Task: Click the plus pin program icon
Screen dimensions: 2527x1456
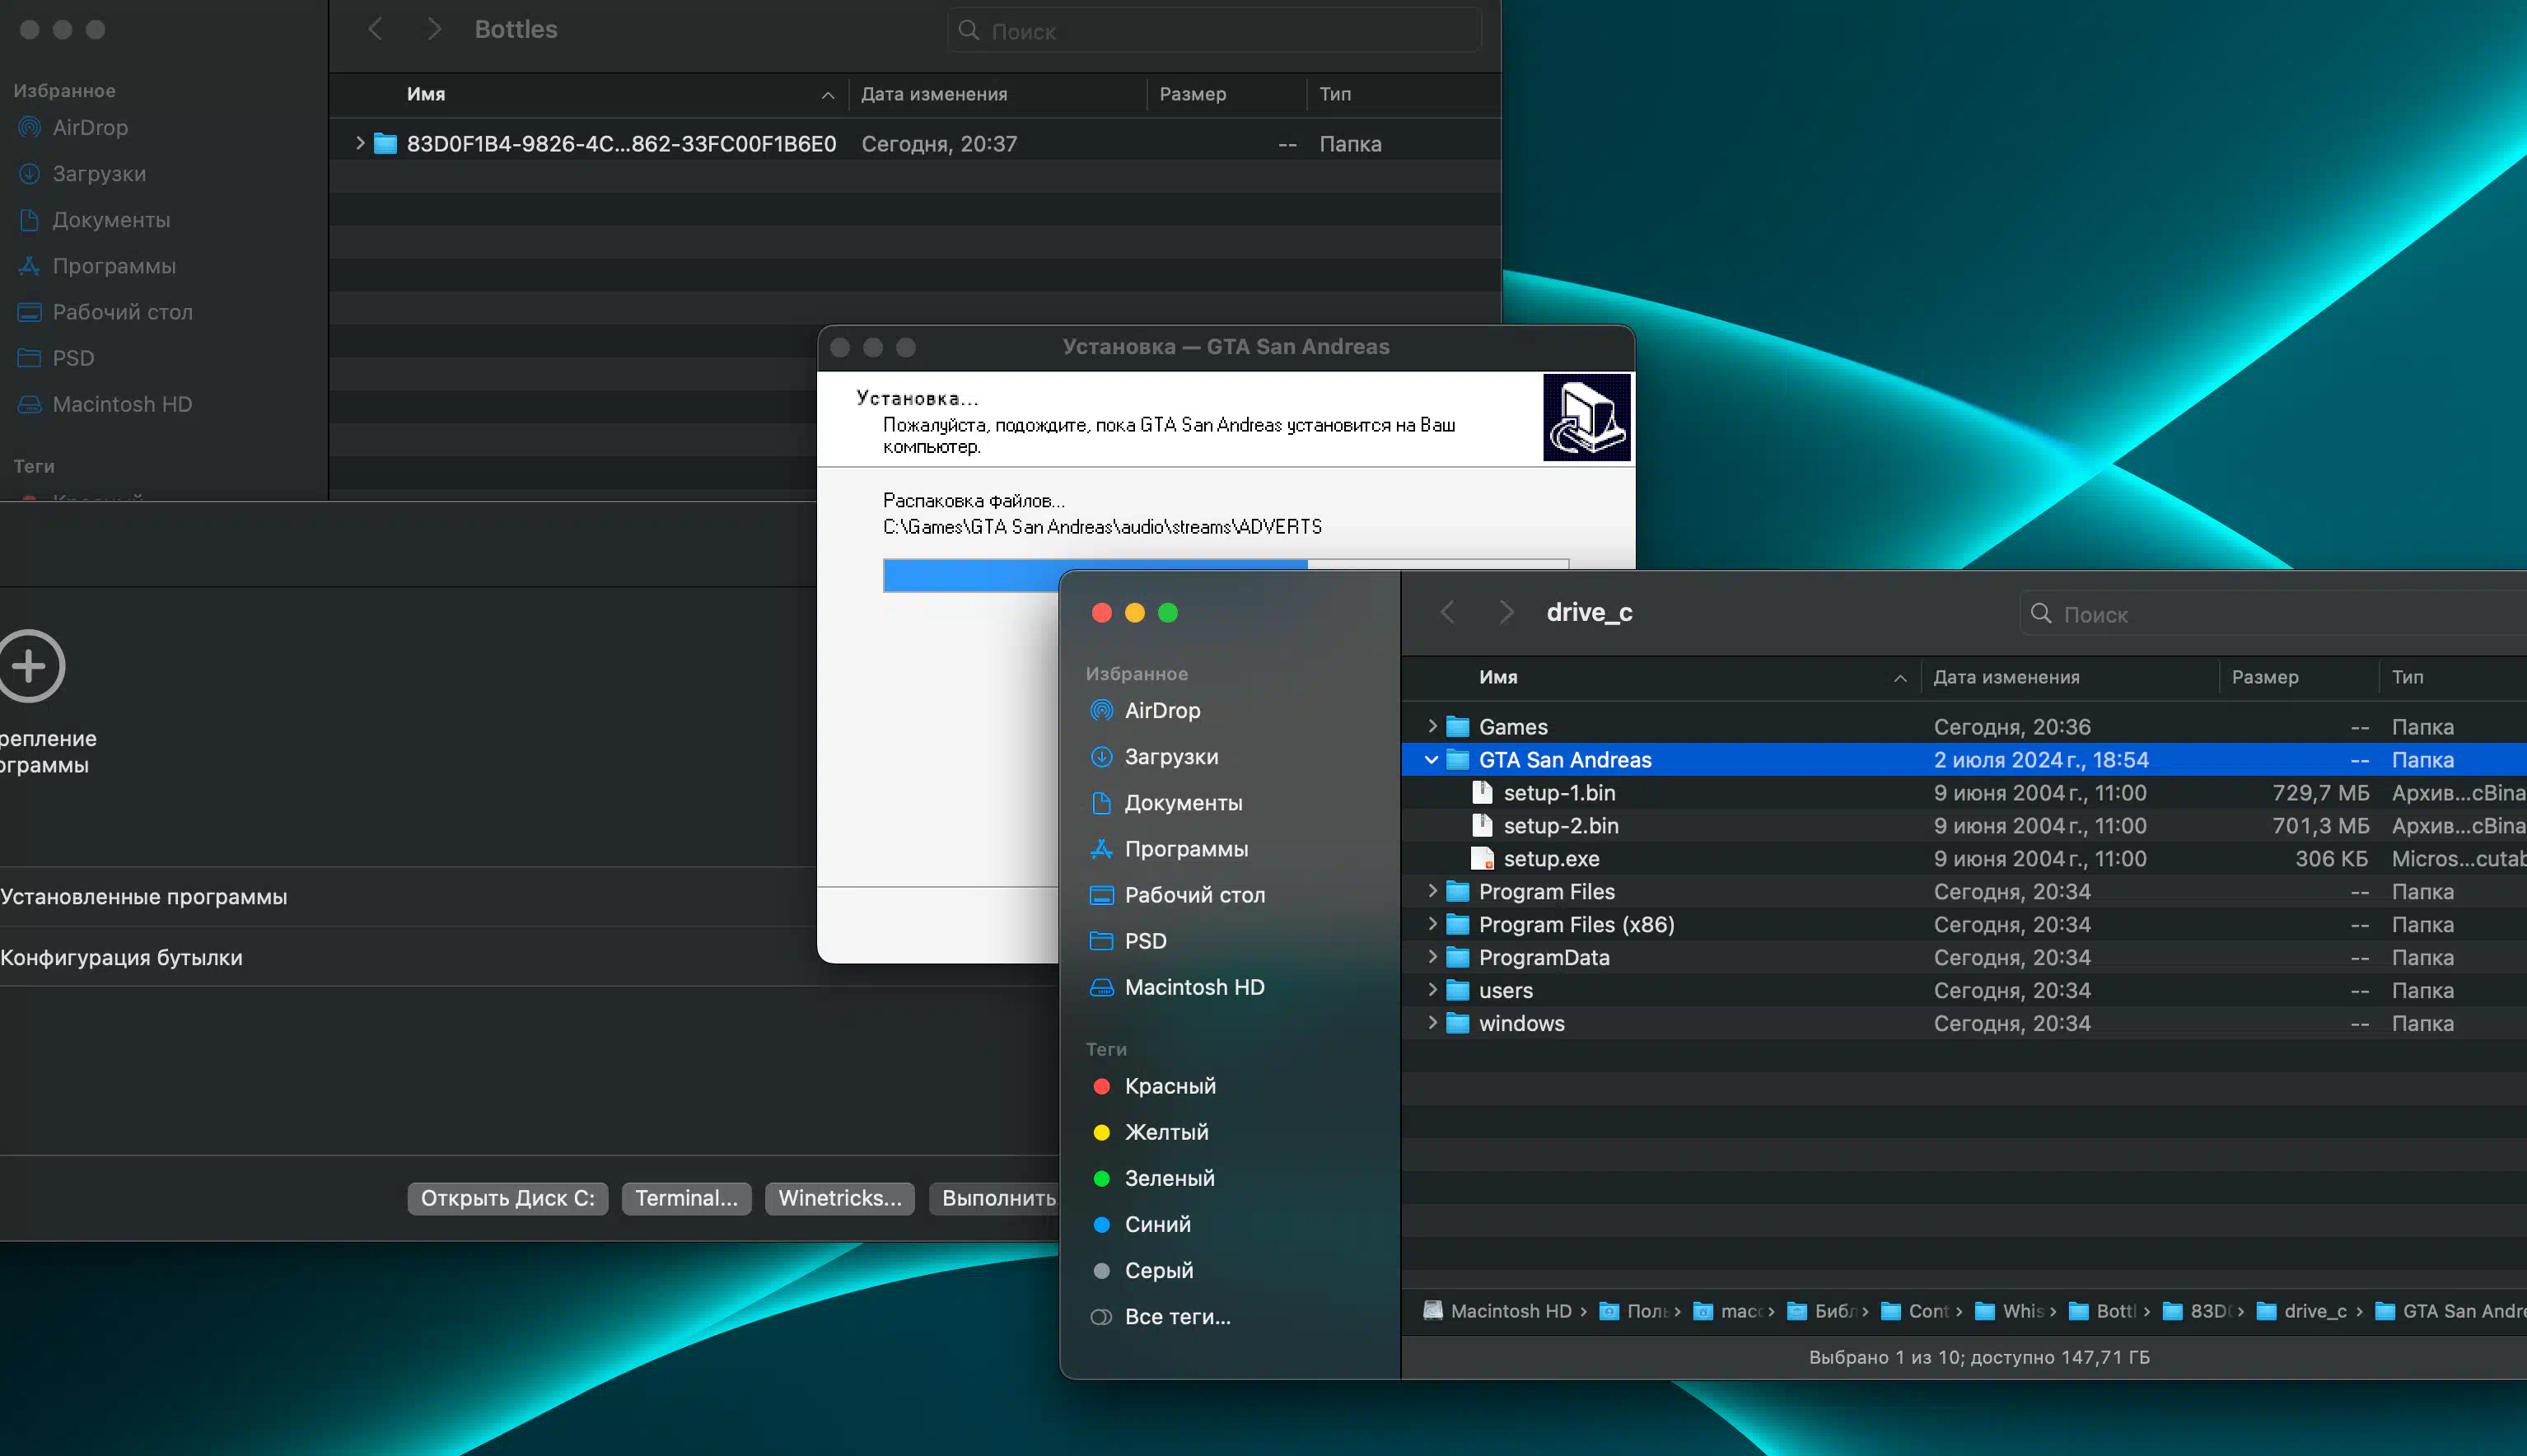Action: pyautogui.click(x=30, y=665)
